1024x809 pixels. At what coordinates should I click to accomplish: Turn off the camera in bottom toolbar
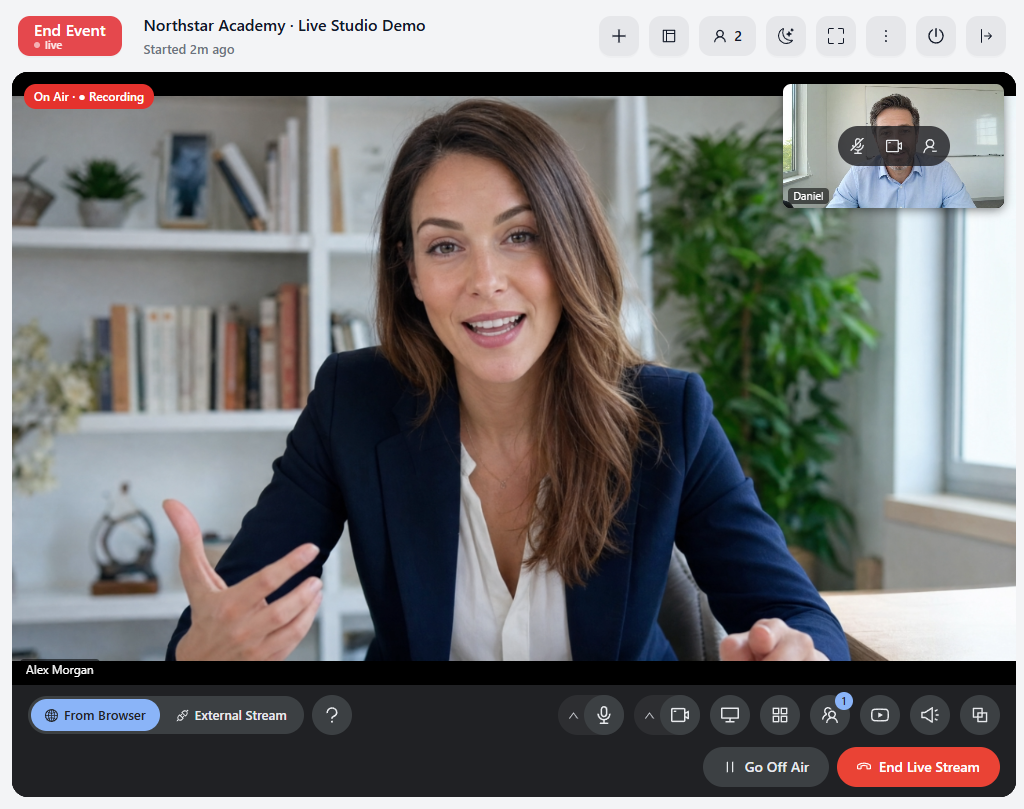[x=680, y=715]
